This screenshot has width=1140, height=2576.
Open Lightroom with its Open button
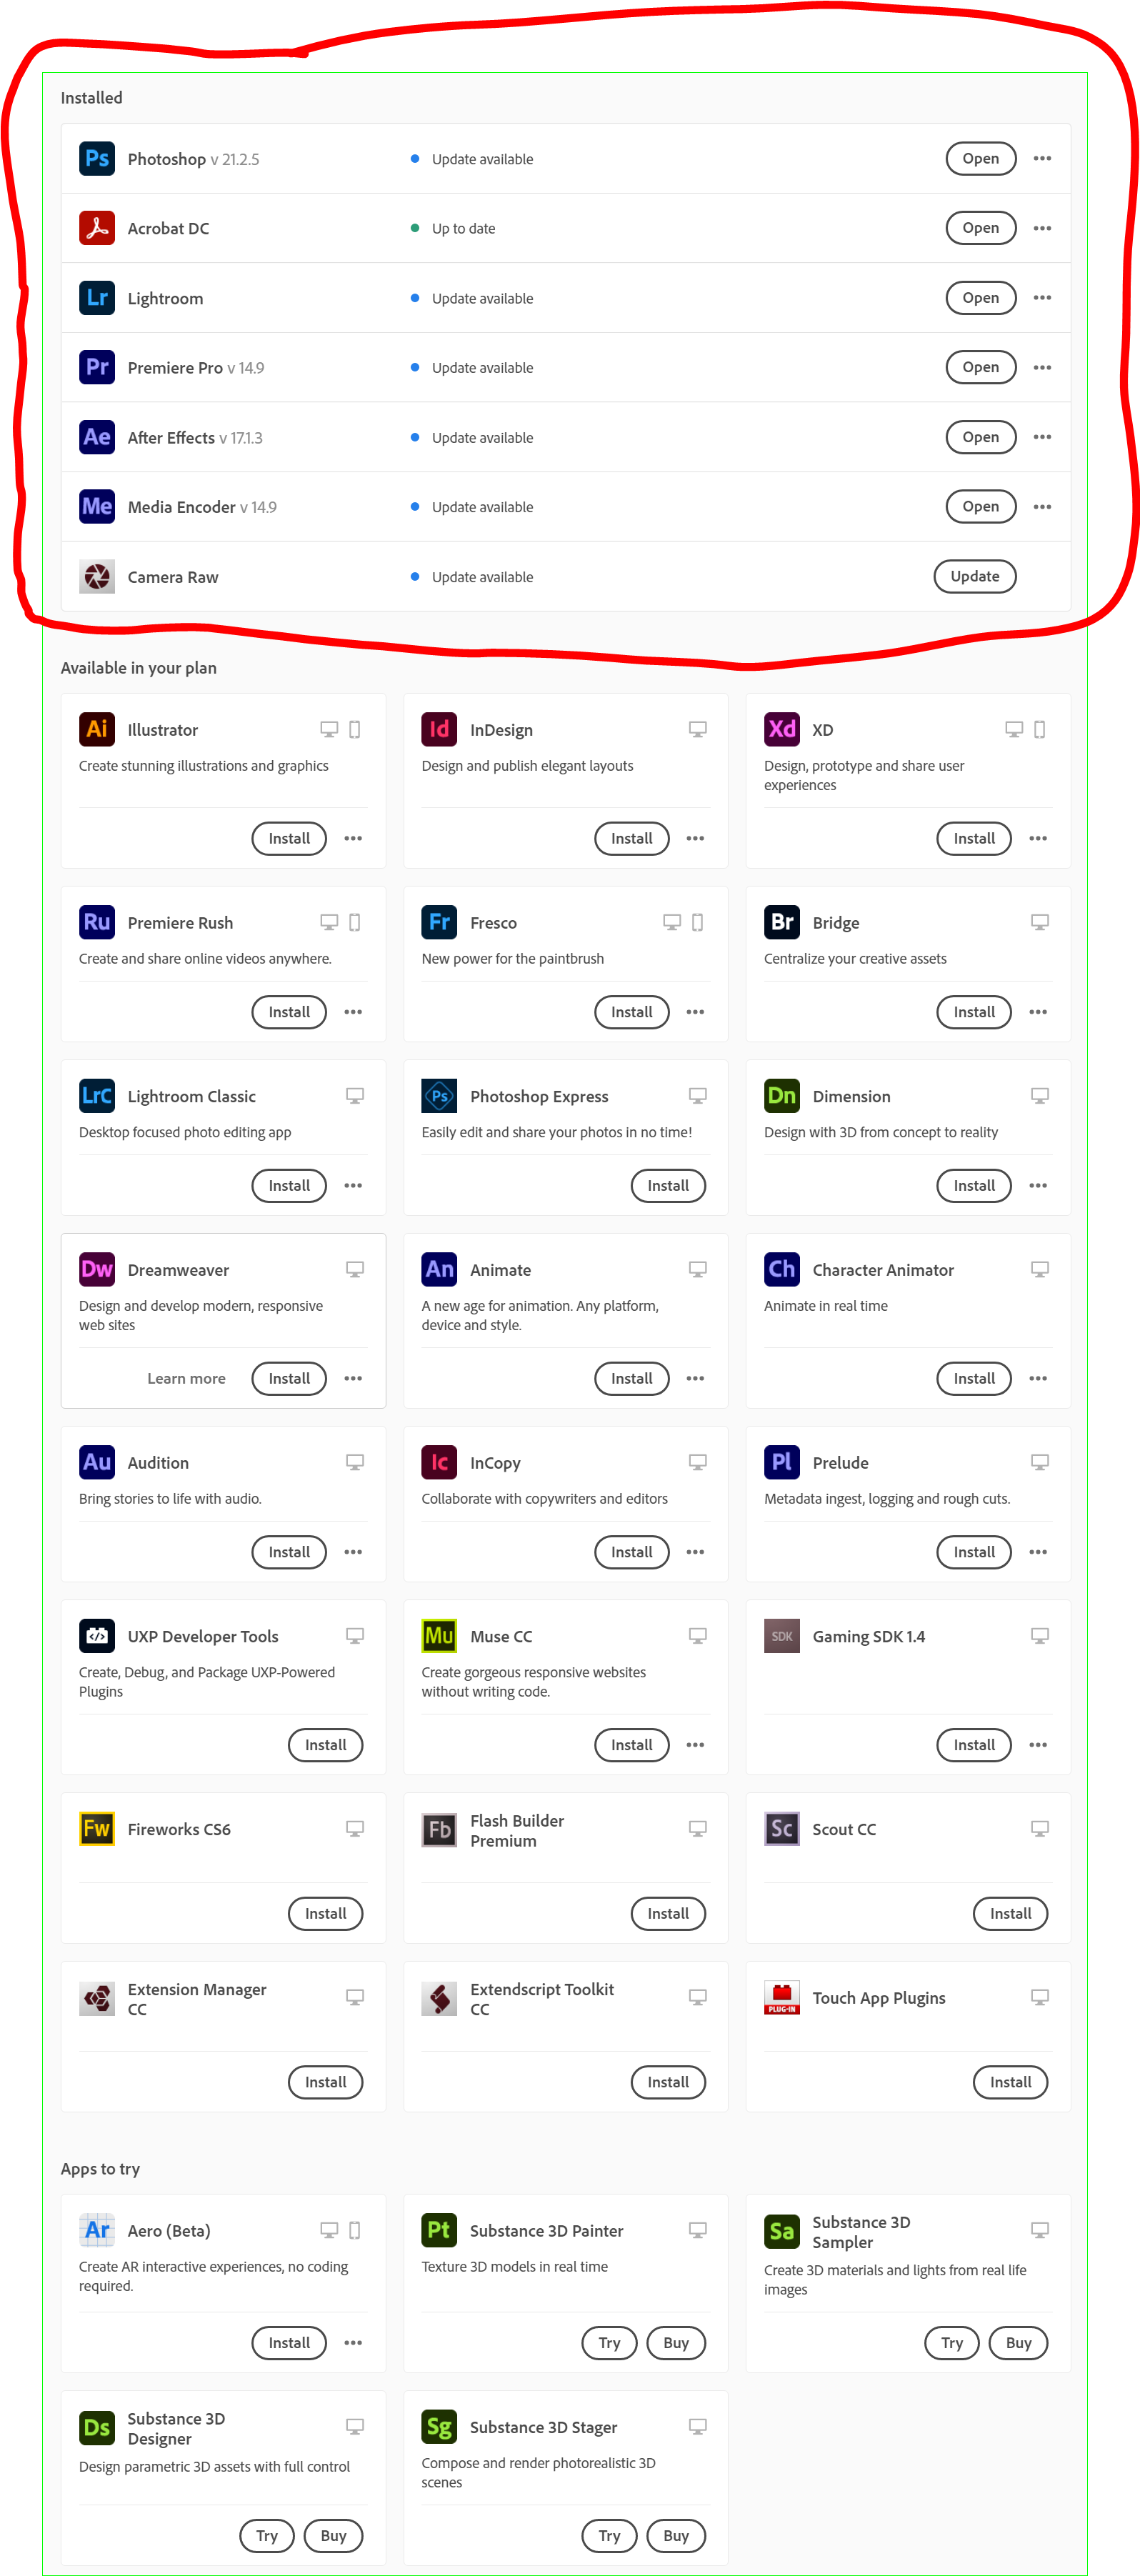coord(981,298)
